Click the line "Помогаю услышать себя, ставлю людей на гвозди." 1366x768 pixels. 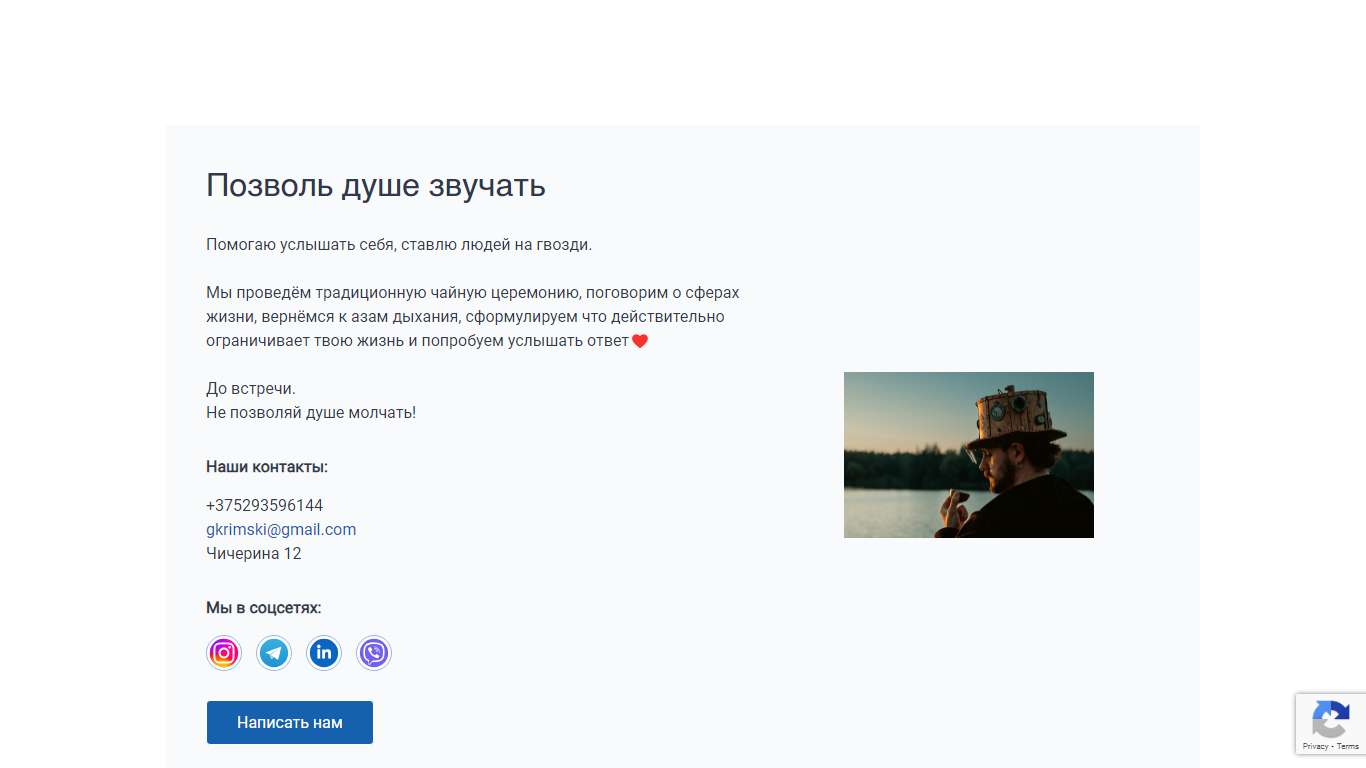[399, 244]
